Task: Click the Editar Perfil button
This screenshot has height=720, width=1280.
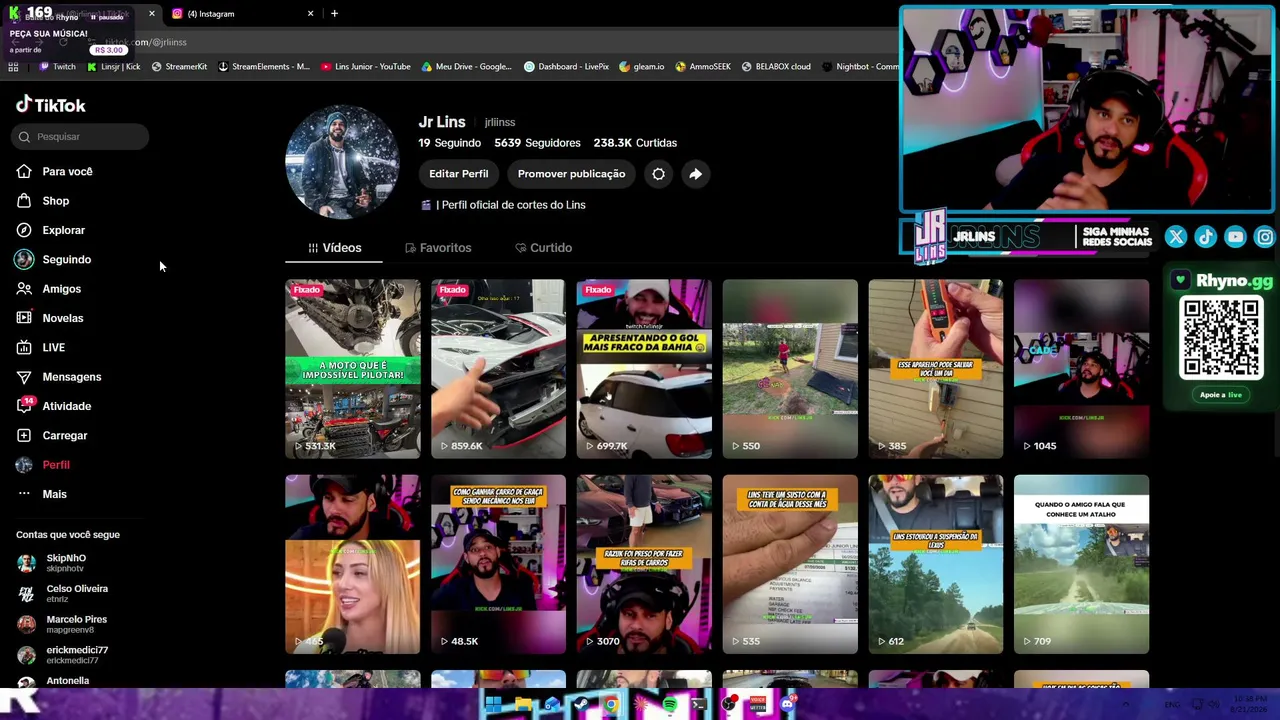Action: point(459,174)
